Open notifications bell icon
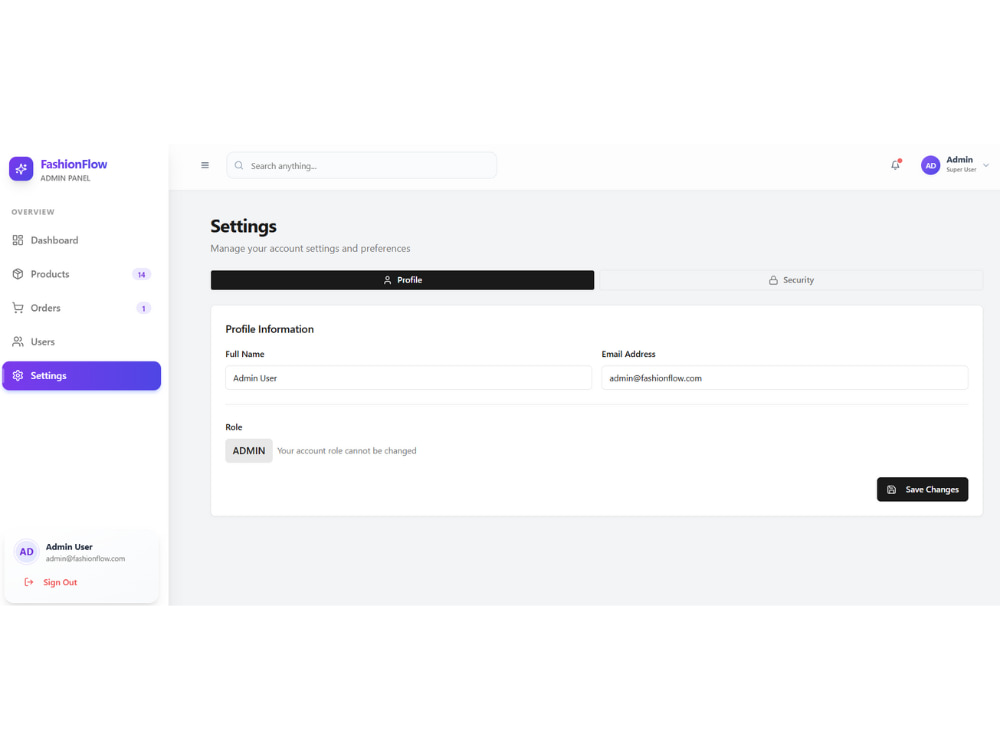Image resolution: width=1000 pixels, height=750 pixels. click(x=895, y=165)
